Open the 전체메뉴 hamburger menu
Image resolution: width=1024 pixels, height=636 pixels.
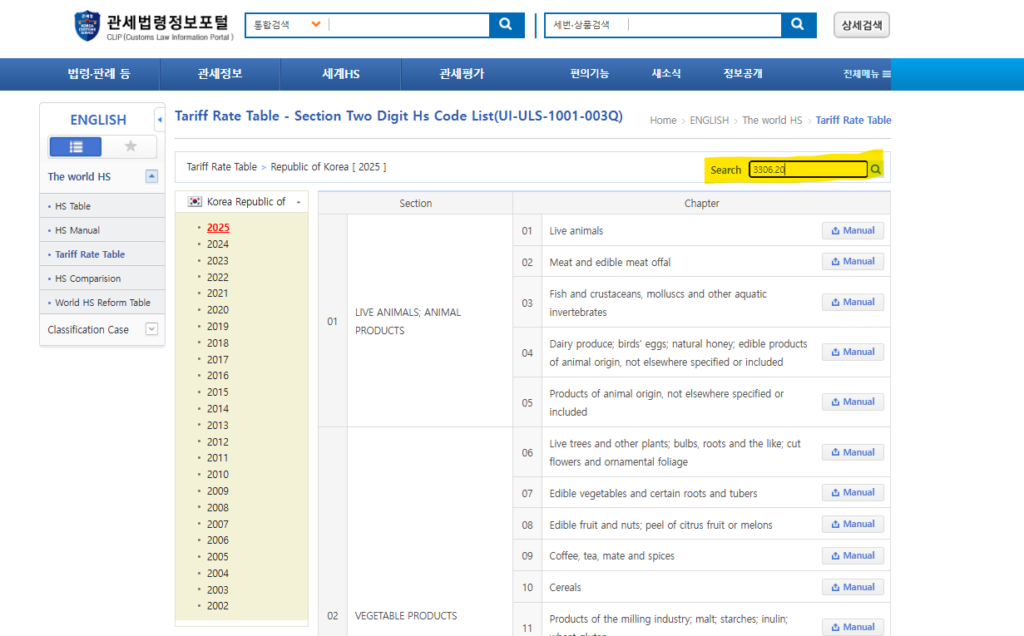[x=866, y=74]
